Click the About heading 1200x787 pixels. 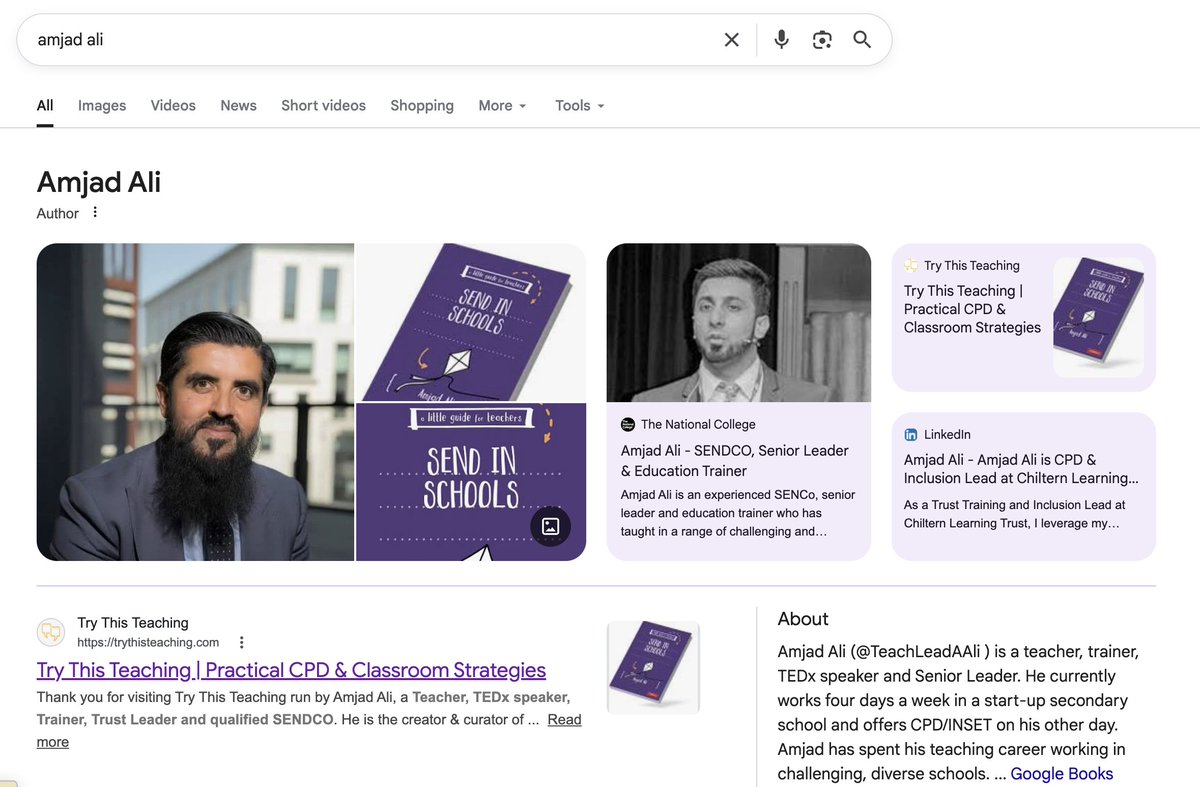click(803, 619)
